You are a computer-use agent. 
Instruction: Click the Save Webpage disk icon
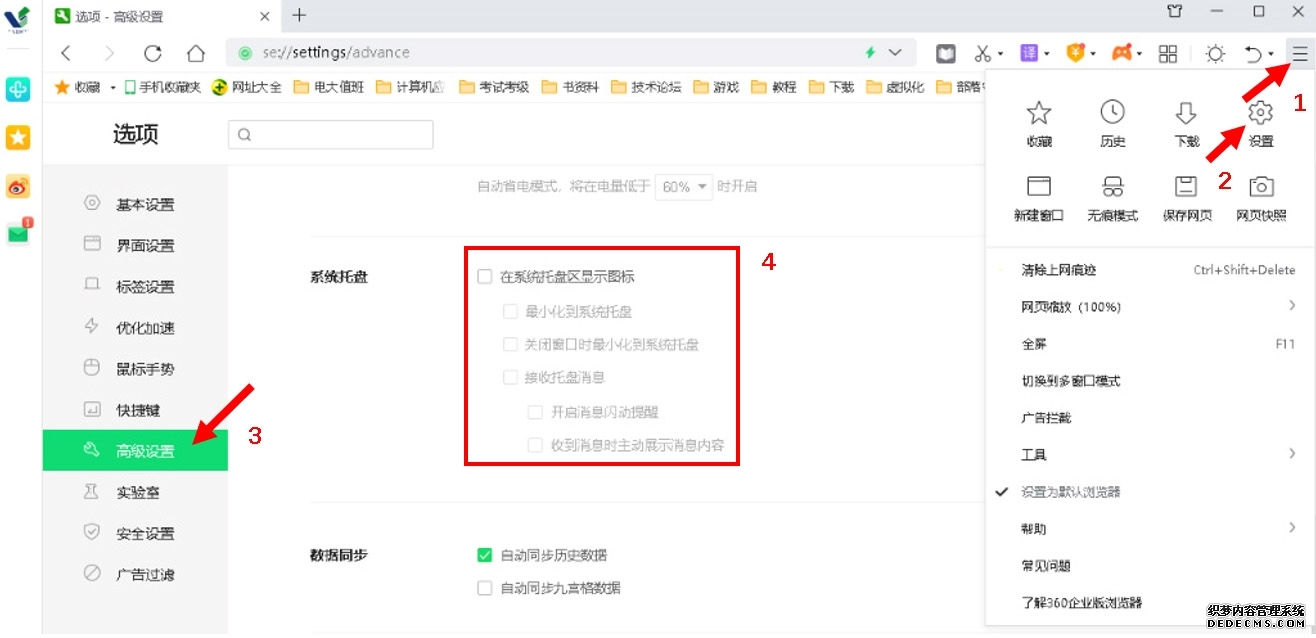[1186, 187]
